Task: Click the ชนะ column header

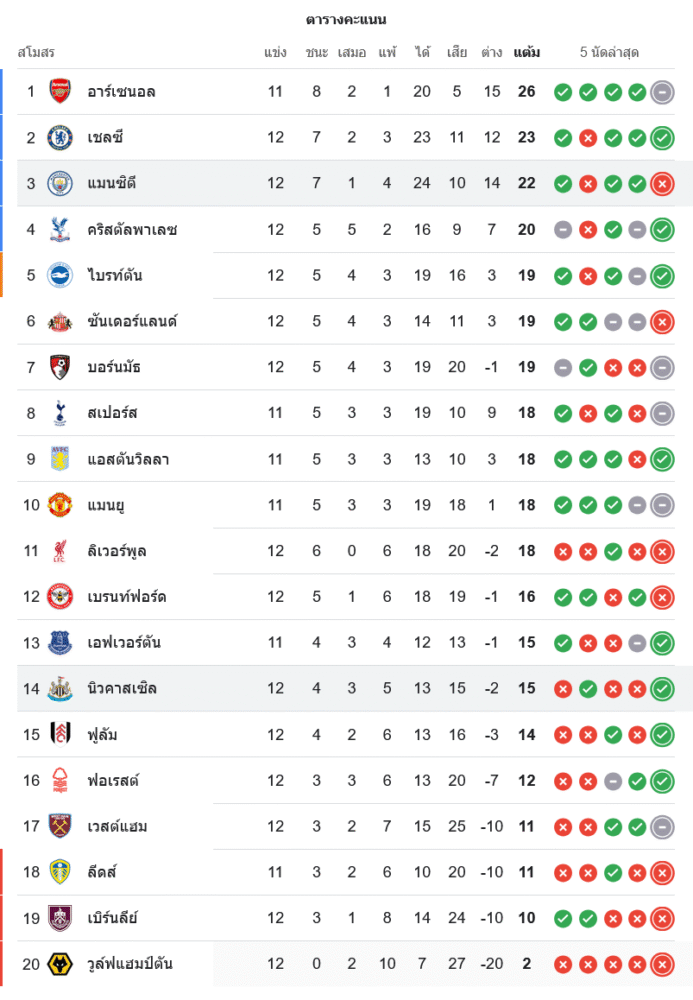Action: [317, 52]
